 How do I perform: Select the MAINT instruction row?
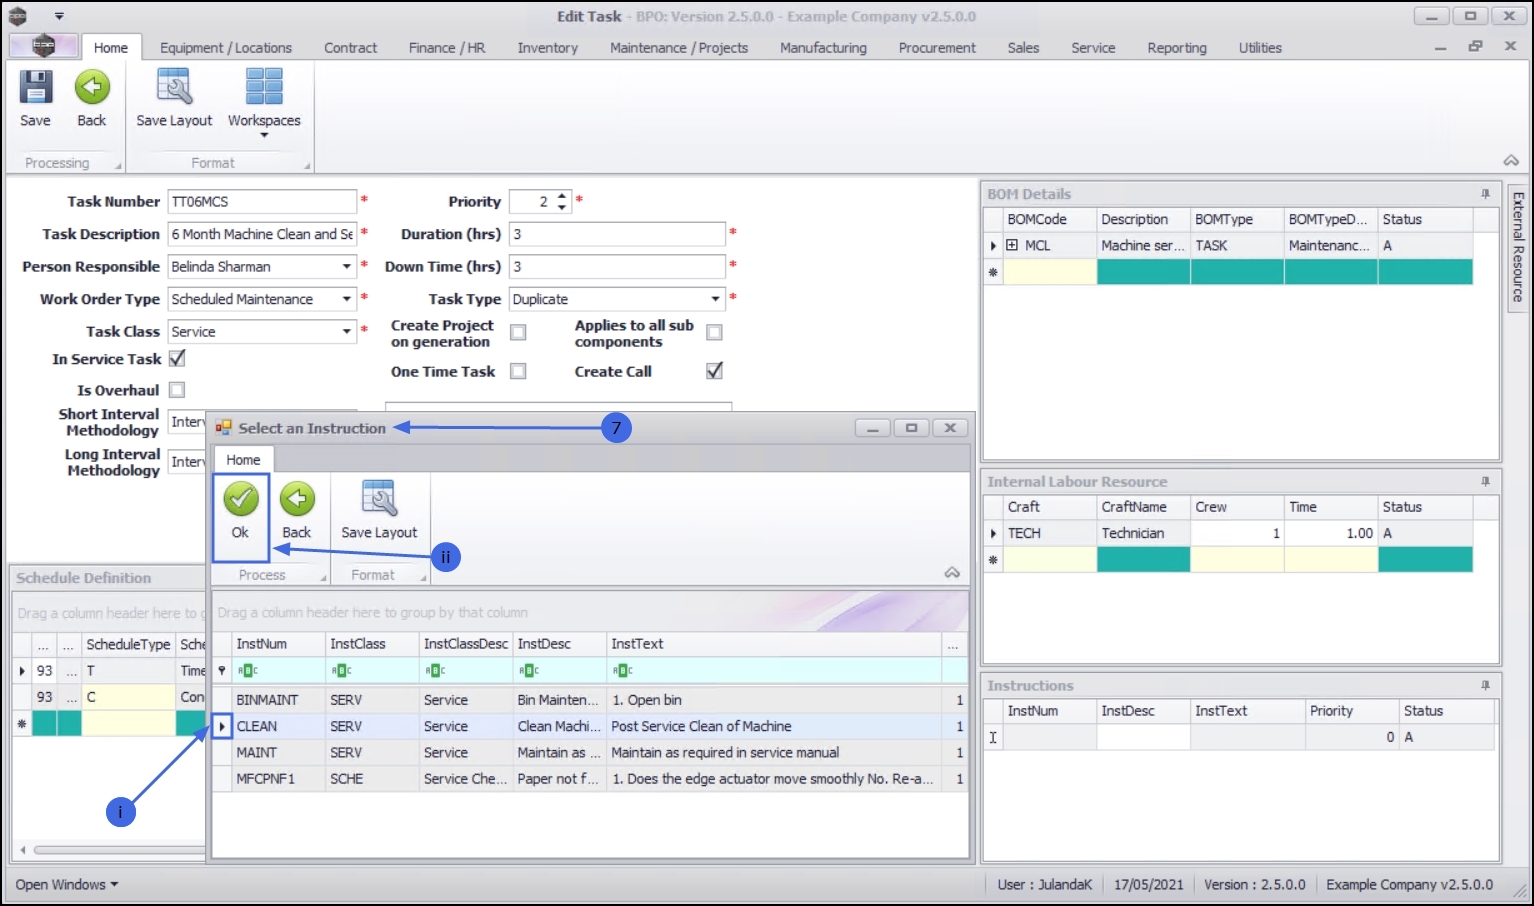click(590, 753)
